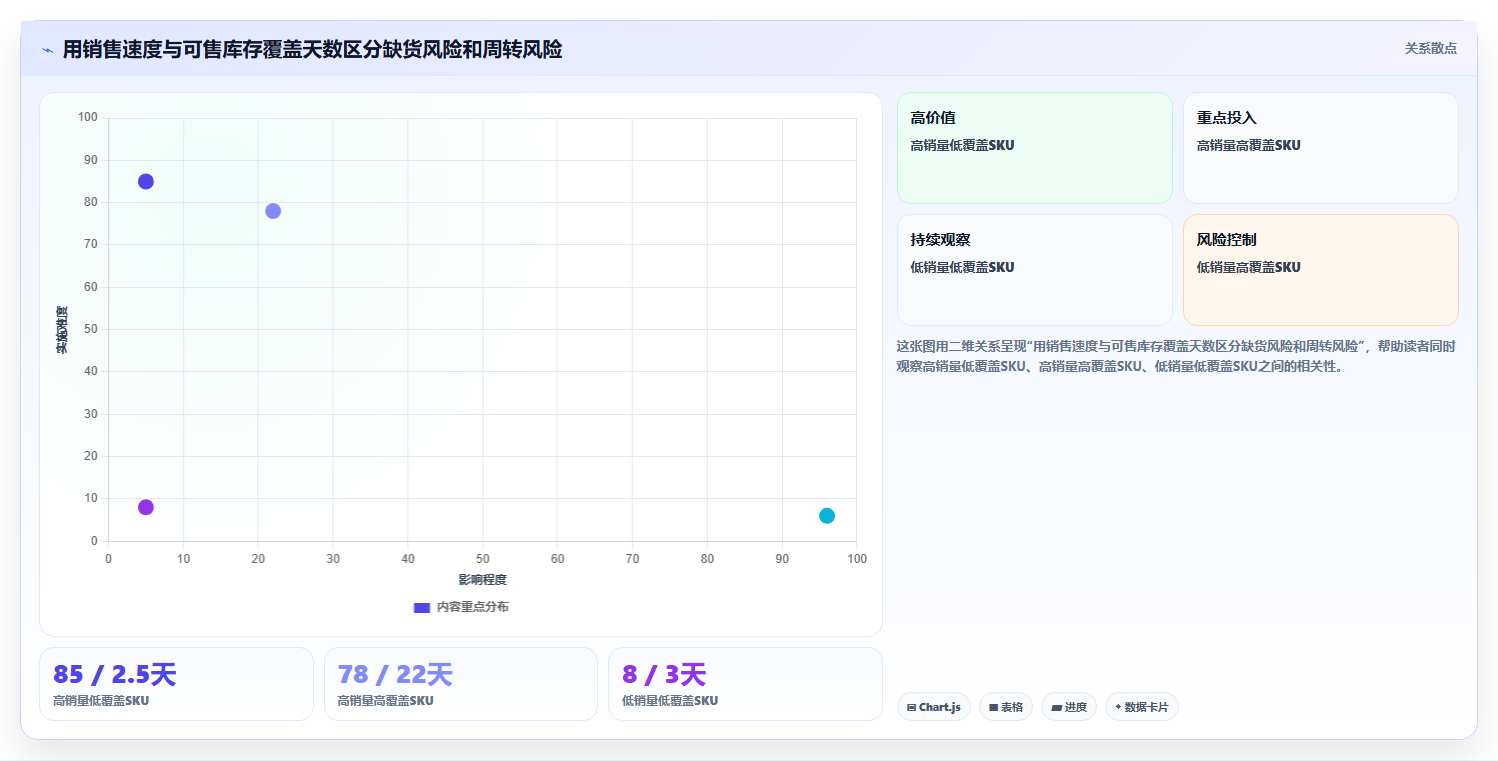This screenshot has height=761, width=1498.
Task: Click the lightning icon beside the title
Action: tap(47, 49)
